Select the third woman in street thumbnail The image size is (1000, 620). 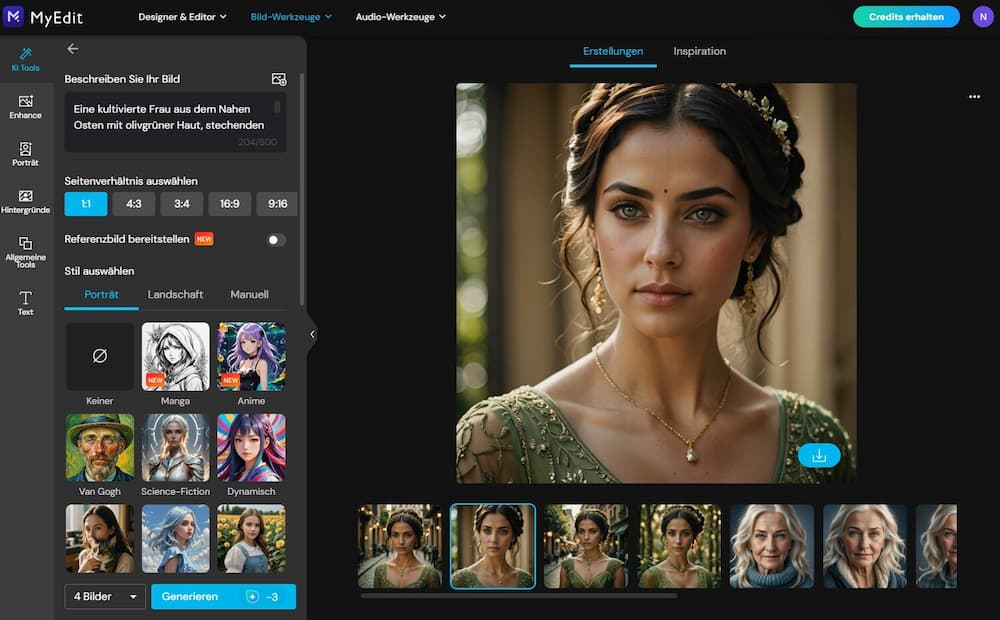pyautogui.click(x=585, y=546)
